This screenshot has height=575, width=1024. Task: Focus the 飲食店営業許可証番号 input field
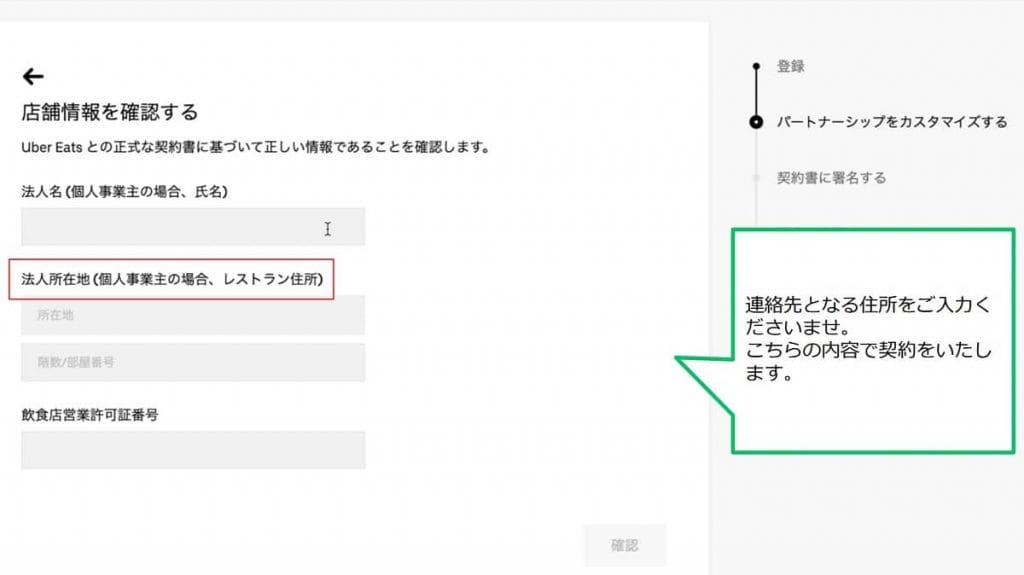[193, 450]
